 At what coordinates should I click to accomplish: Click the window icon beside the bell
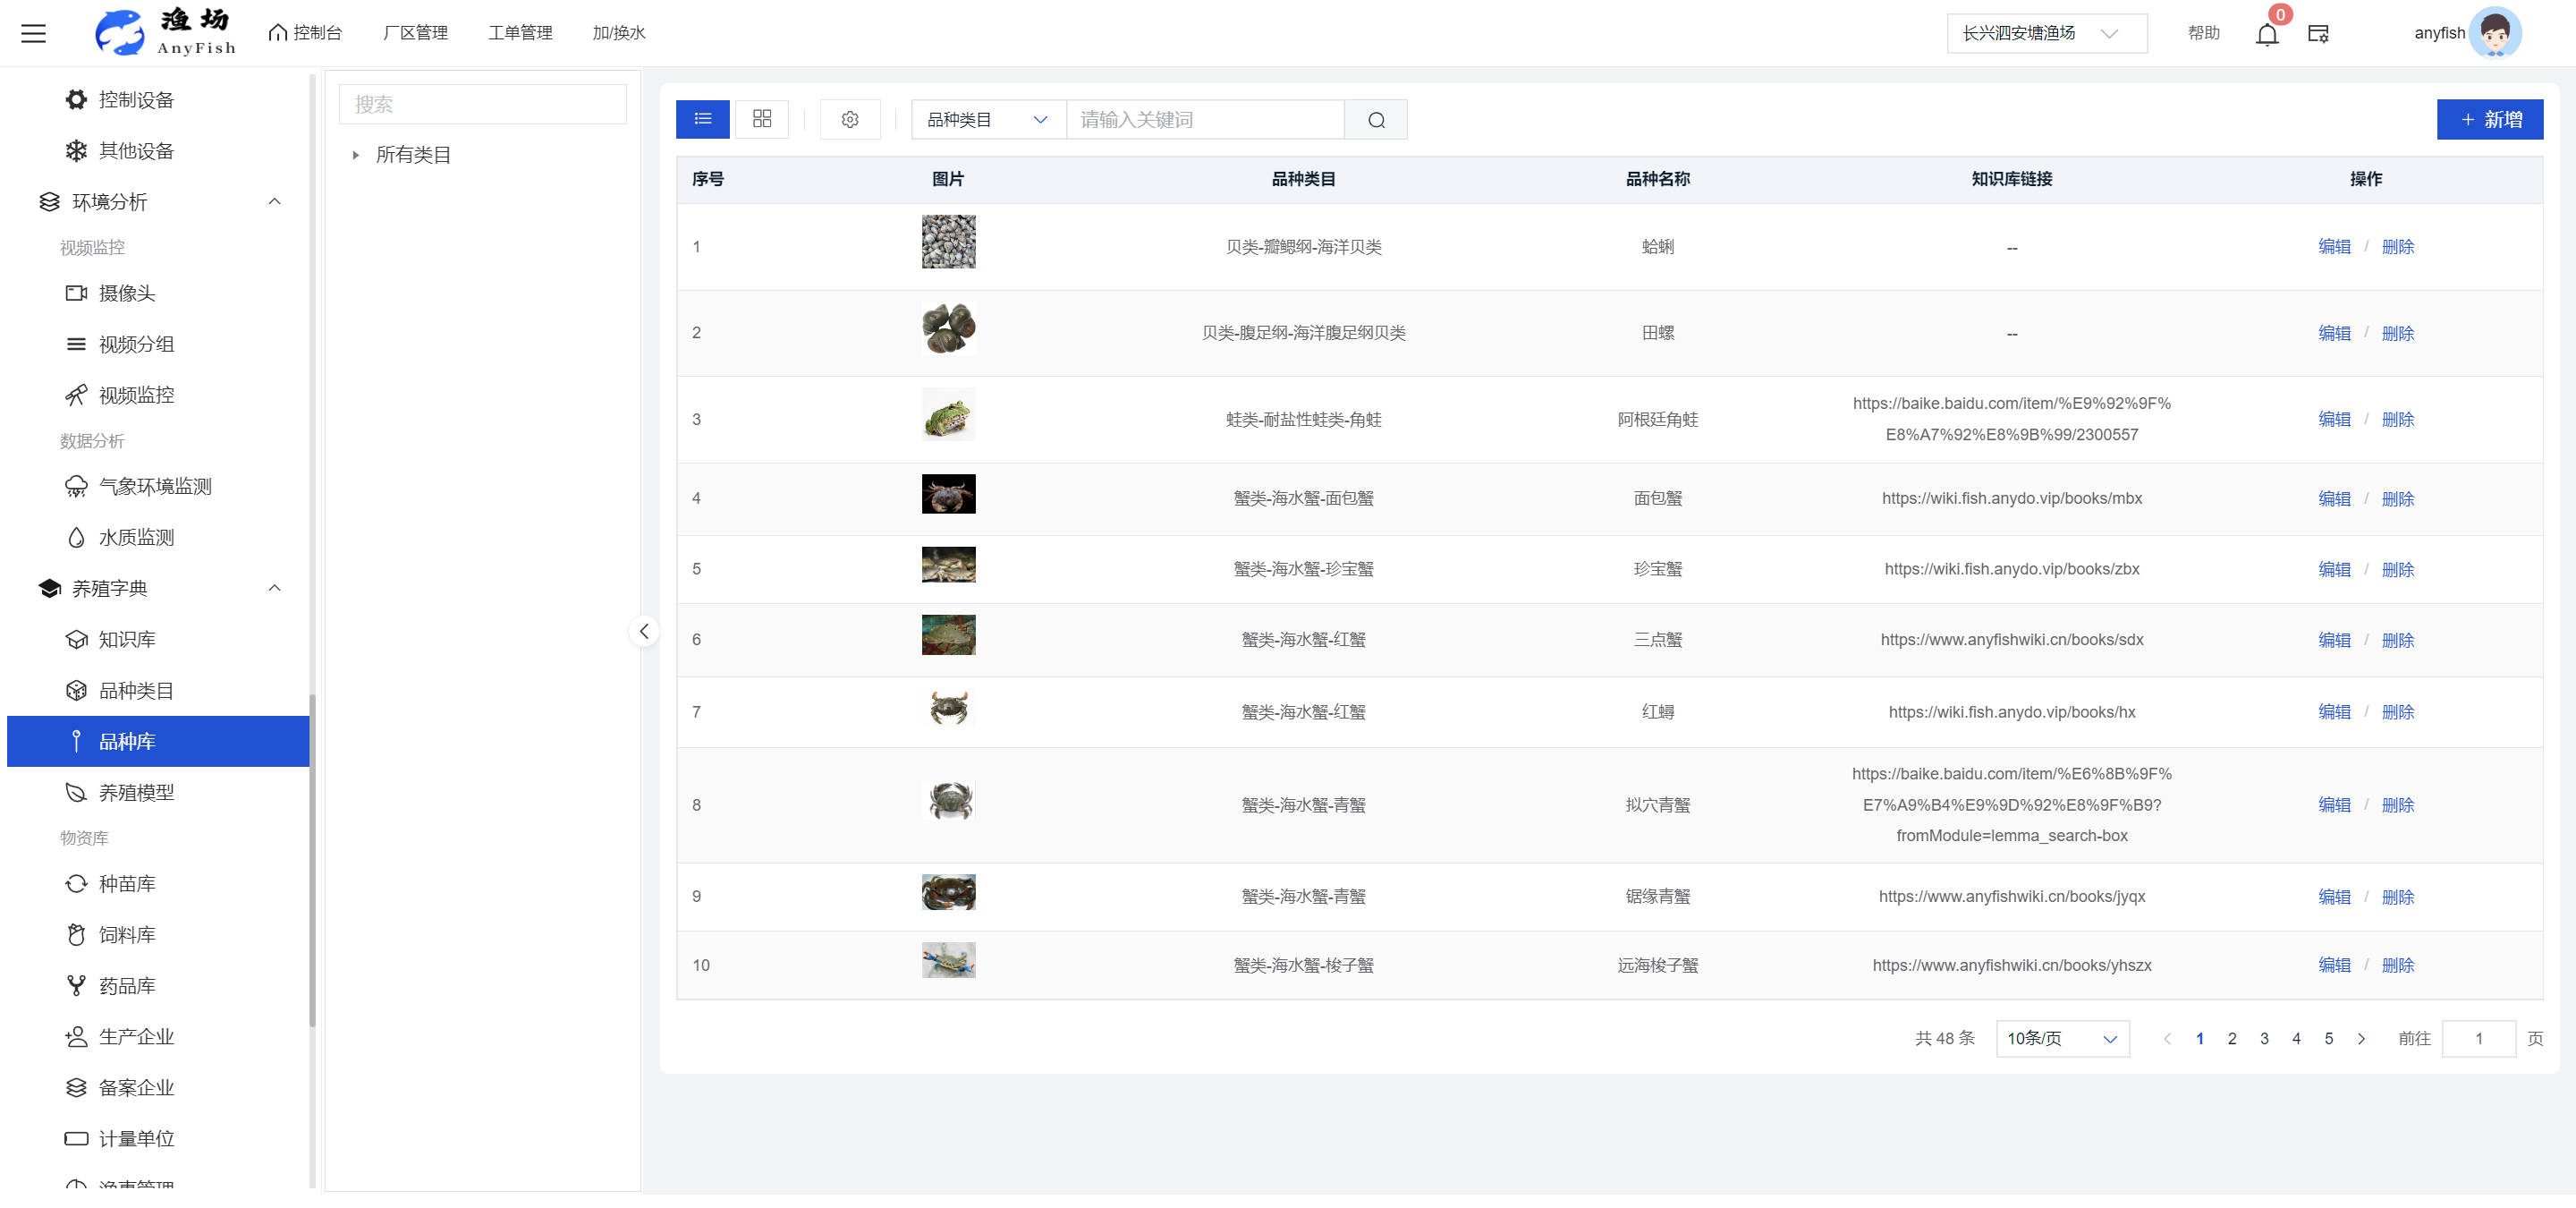click(x=2318, y=34)
